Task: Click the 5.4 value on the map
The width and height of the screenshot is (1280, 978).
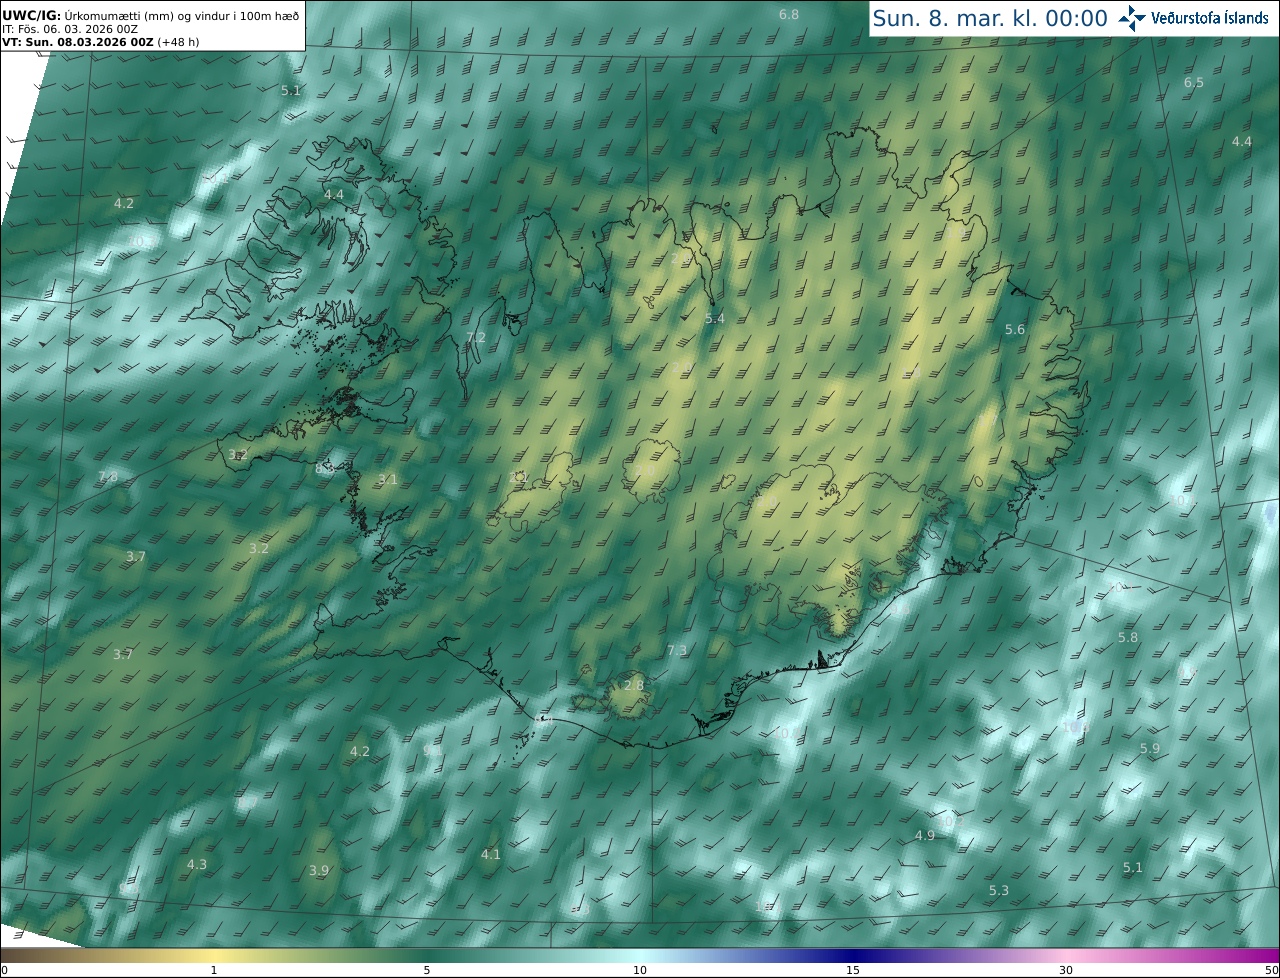Action: click(x=715, y=318)
